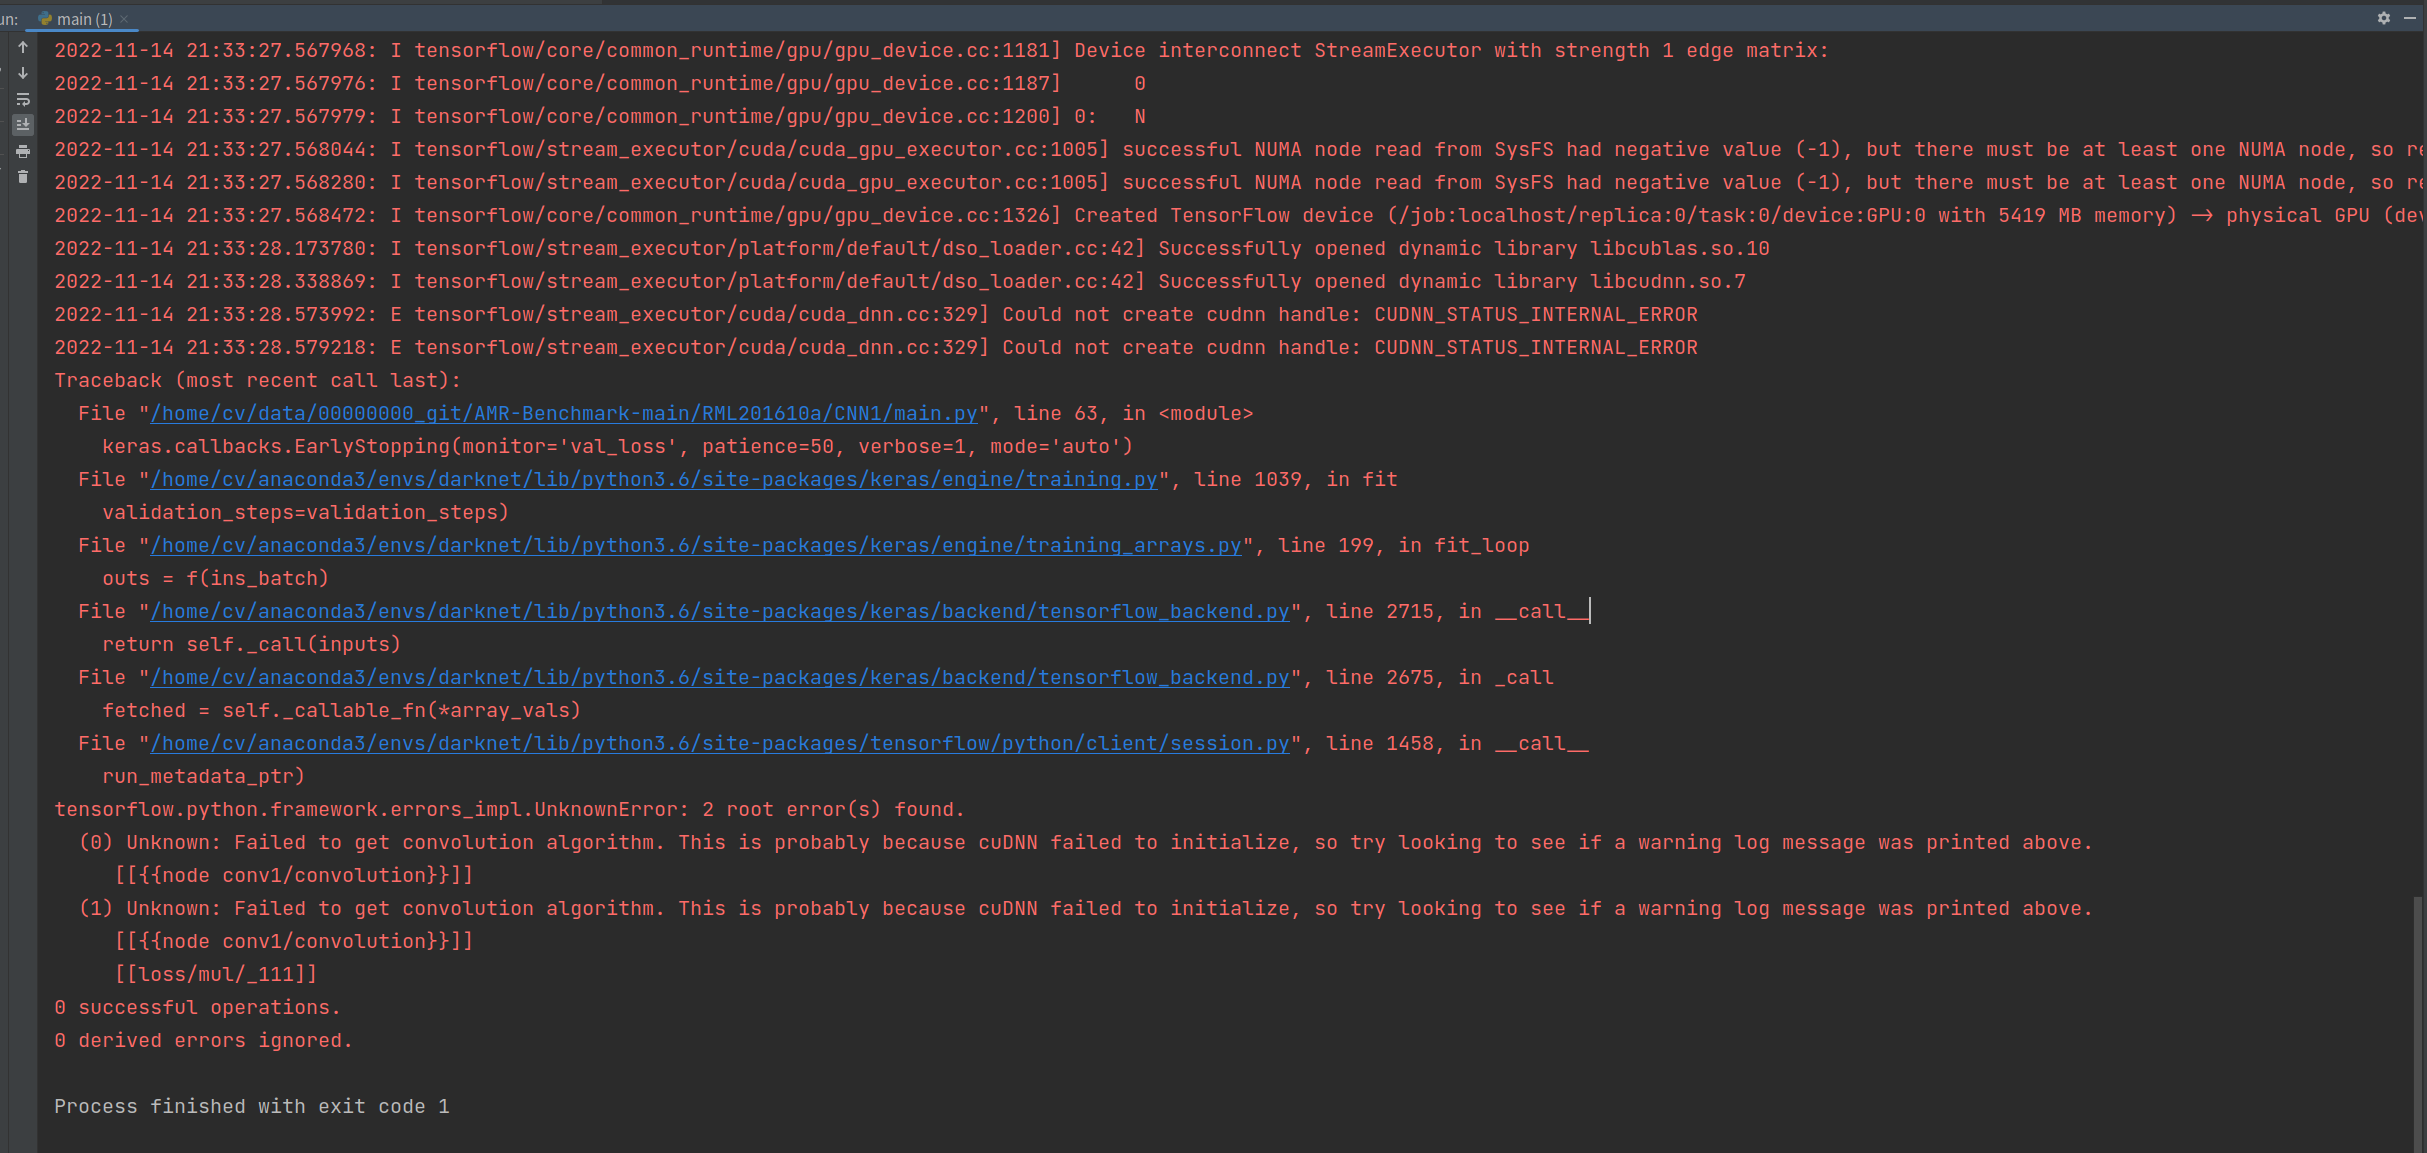Click the '0 successful operations.' line
This screenshot has width=2427, height=1153.
[x=198, y=1007]
